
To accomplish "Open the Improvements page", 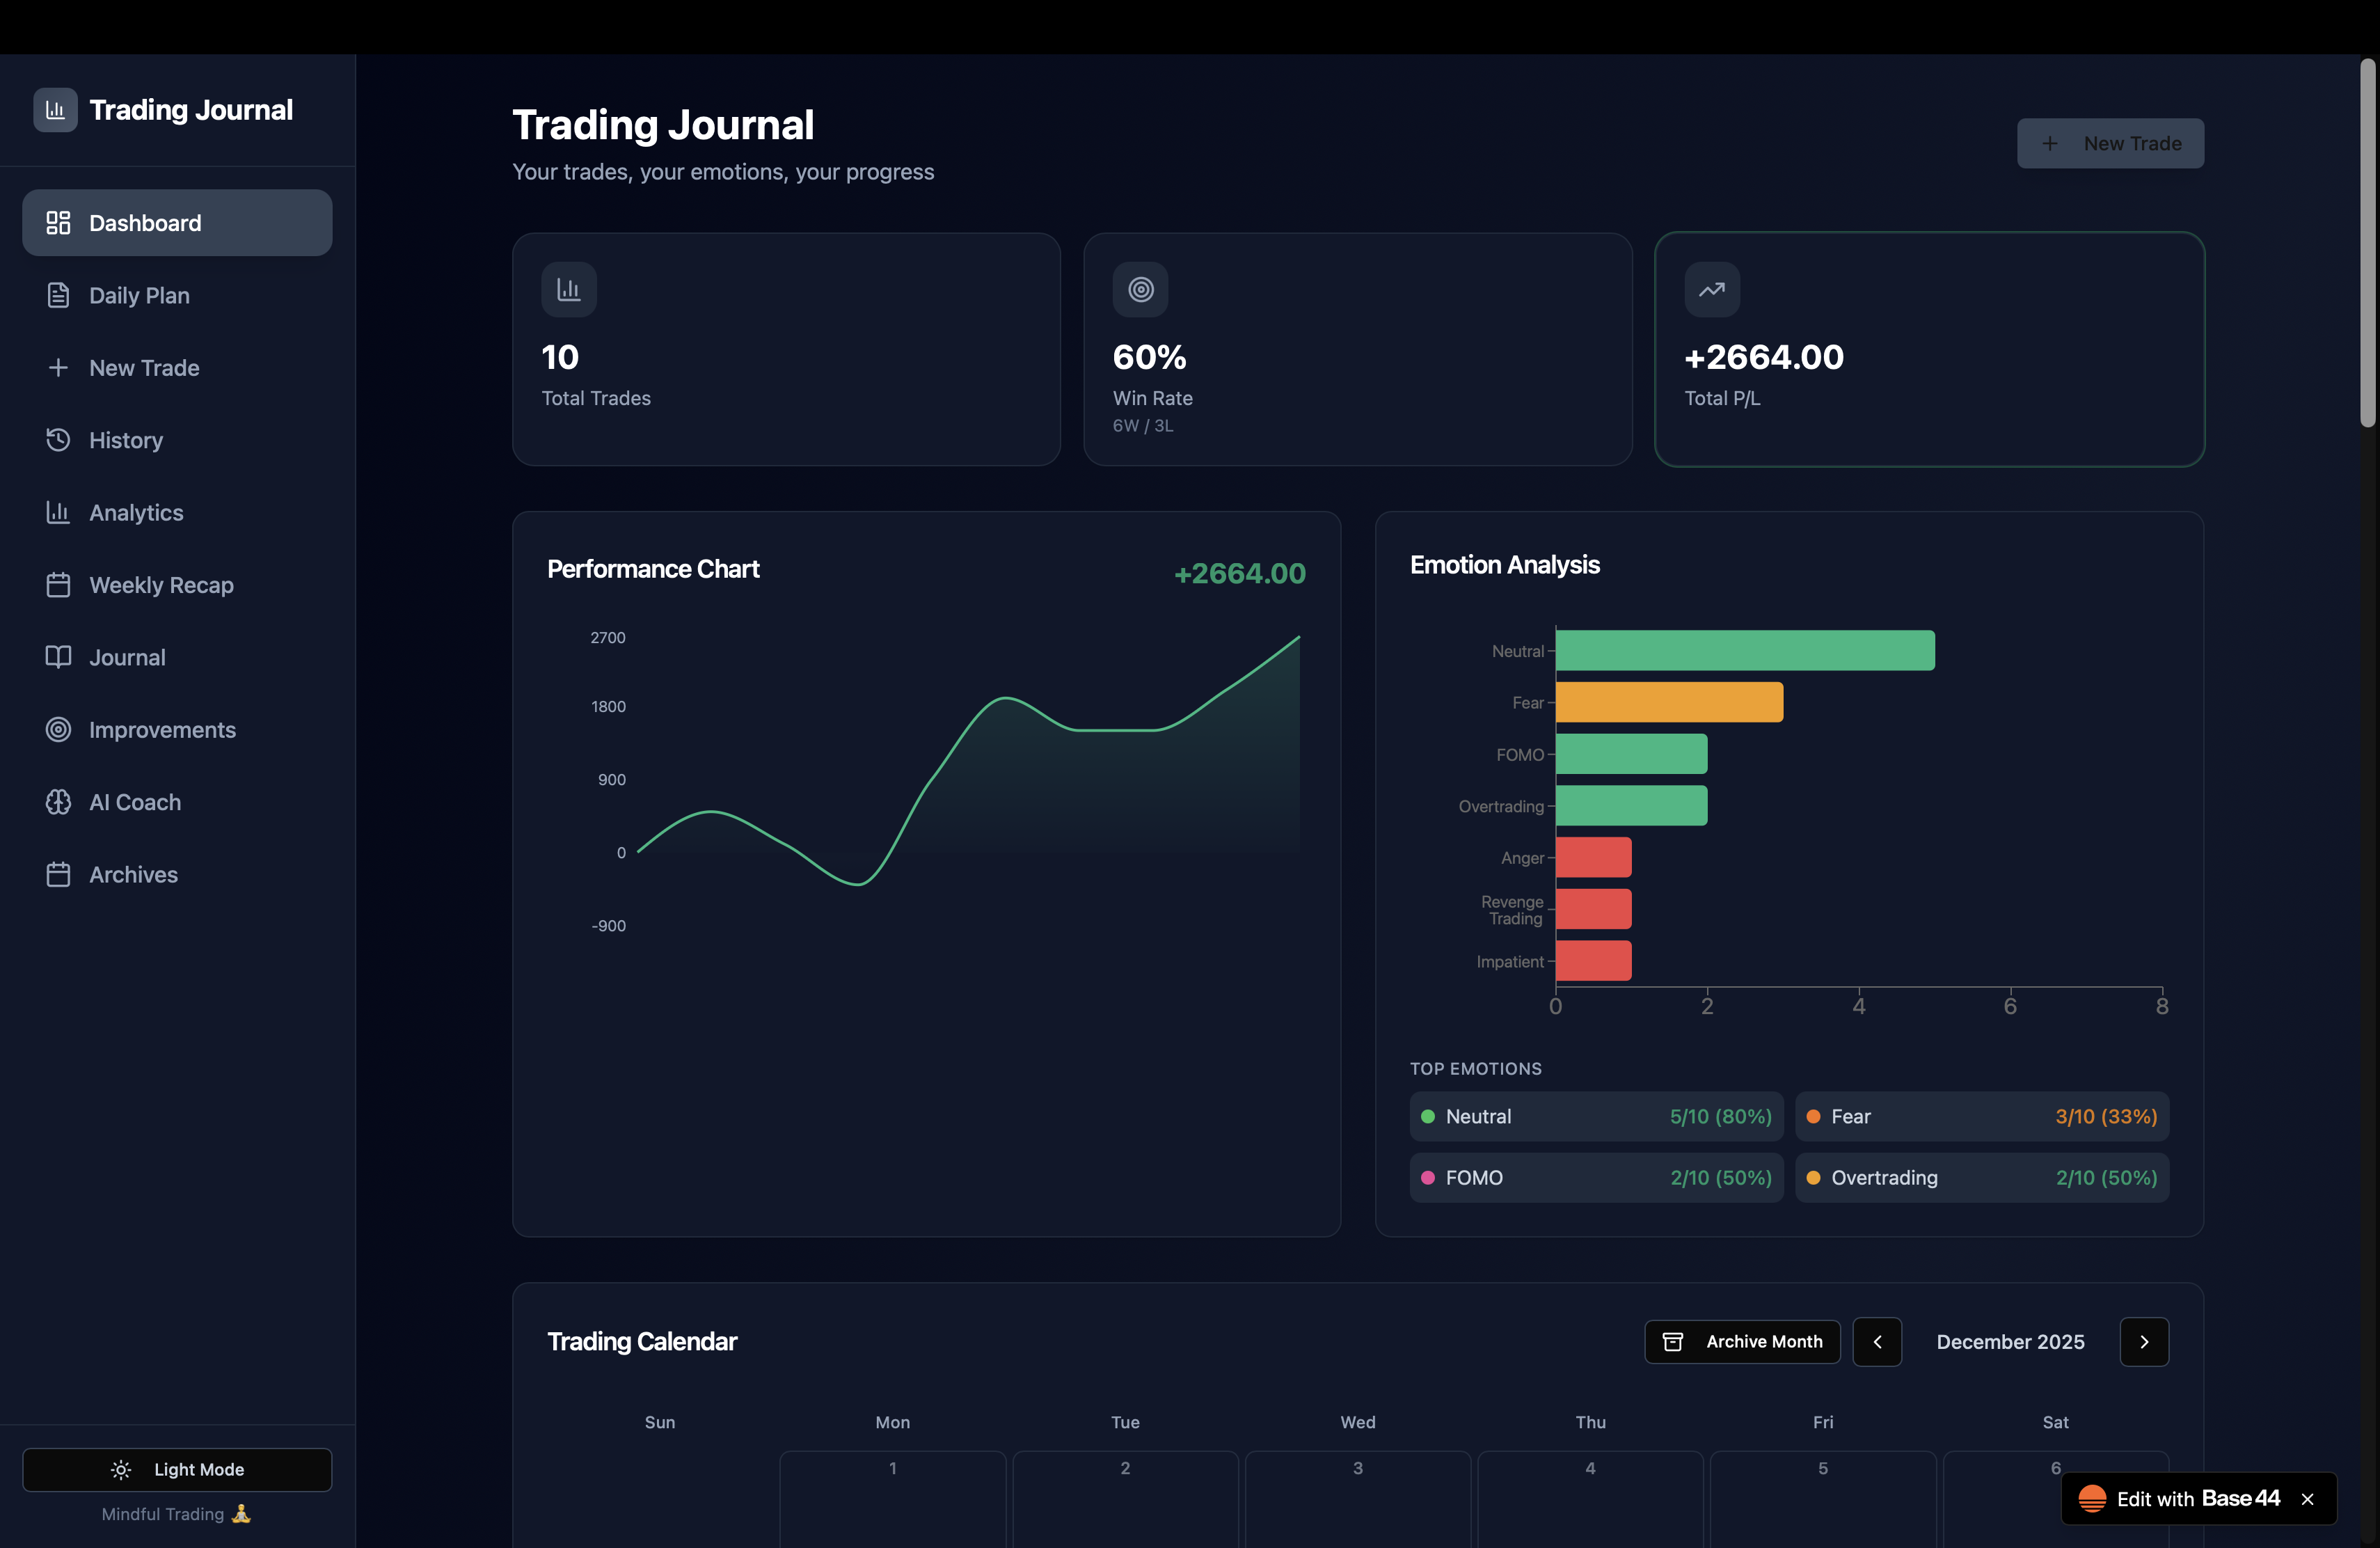I will point(177,730).
